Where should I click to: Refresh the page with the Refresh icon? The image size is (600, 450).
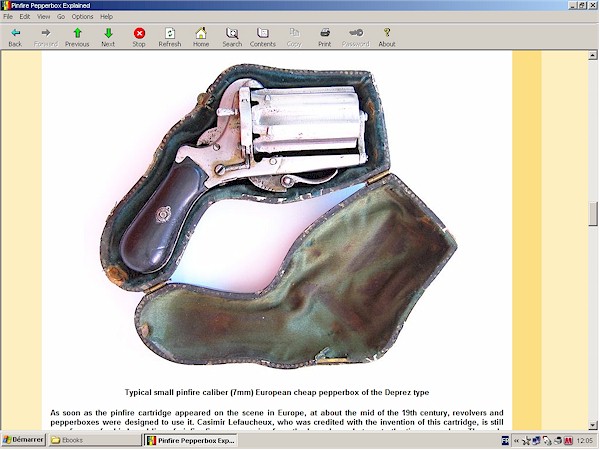pos(170,33)
